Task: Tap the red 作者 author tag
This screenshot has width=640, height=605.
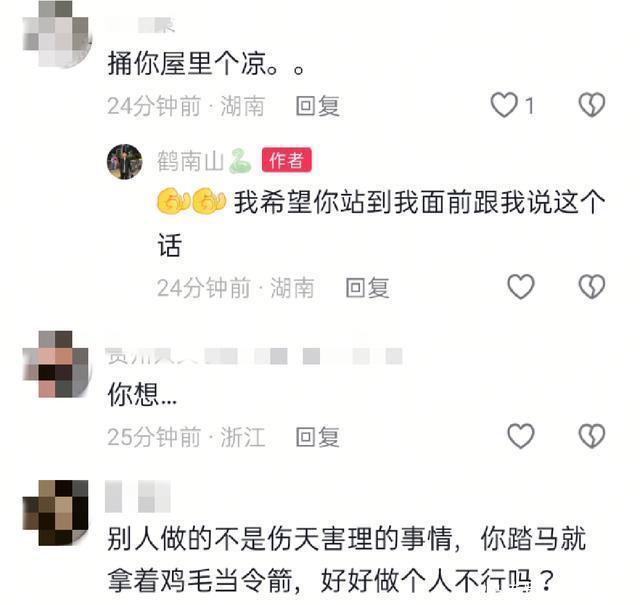Action: [x=287, y=160]
